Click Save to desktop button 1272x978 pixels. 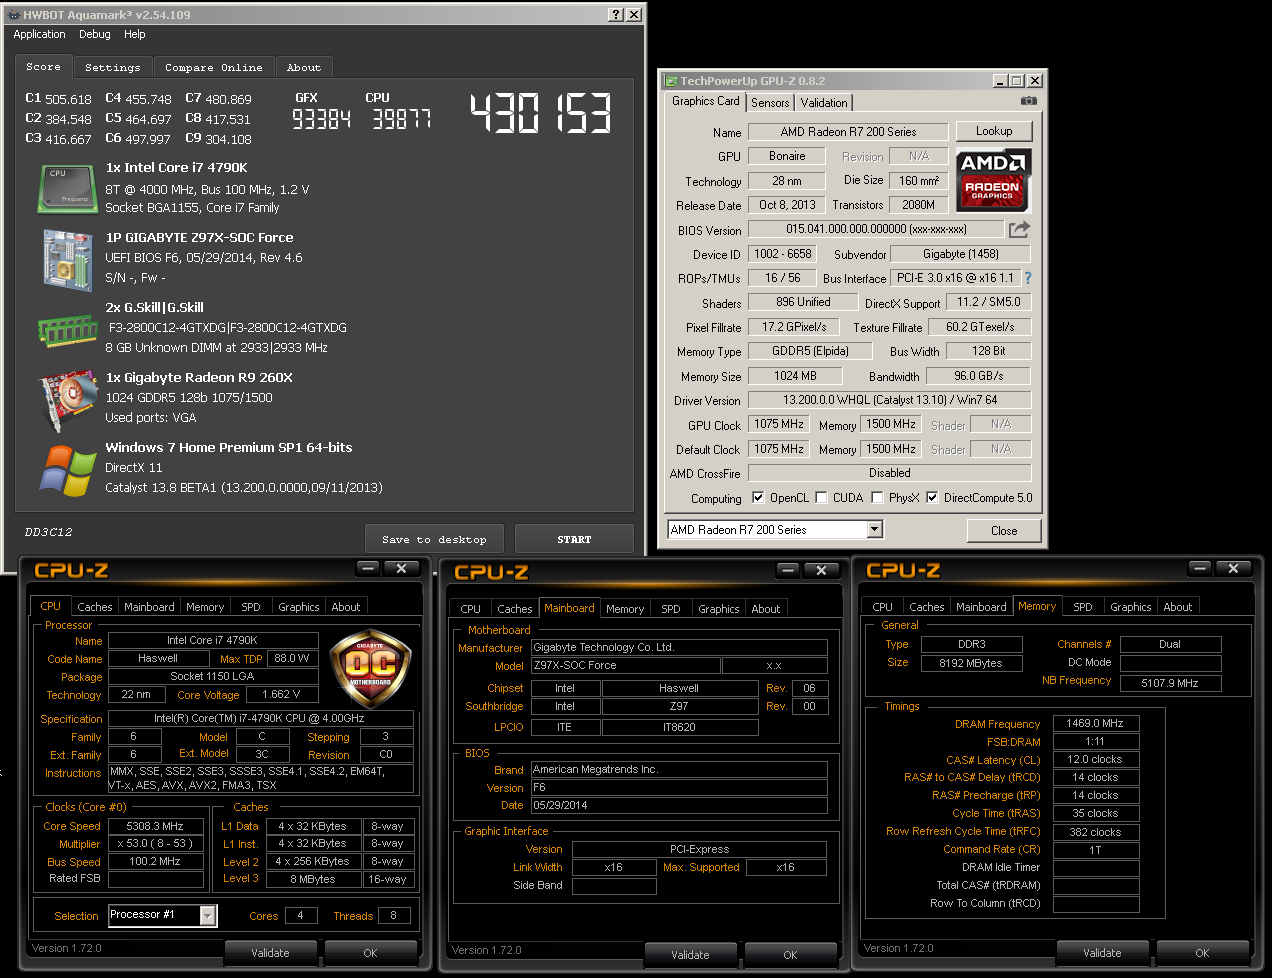[x=435, y=539]
